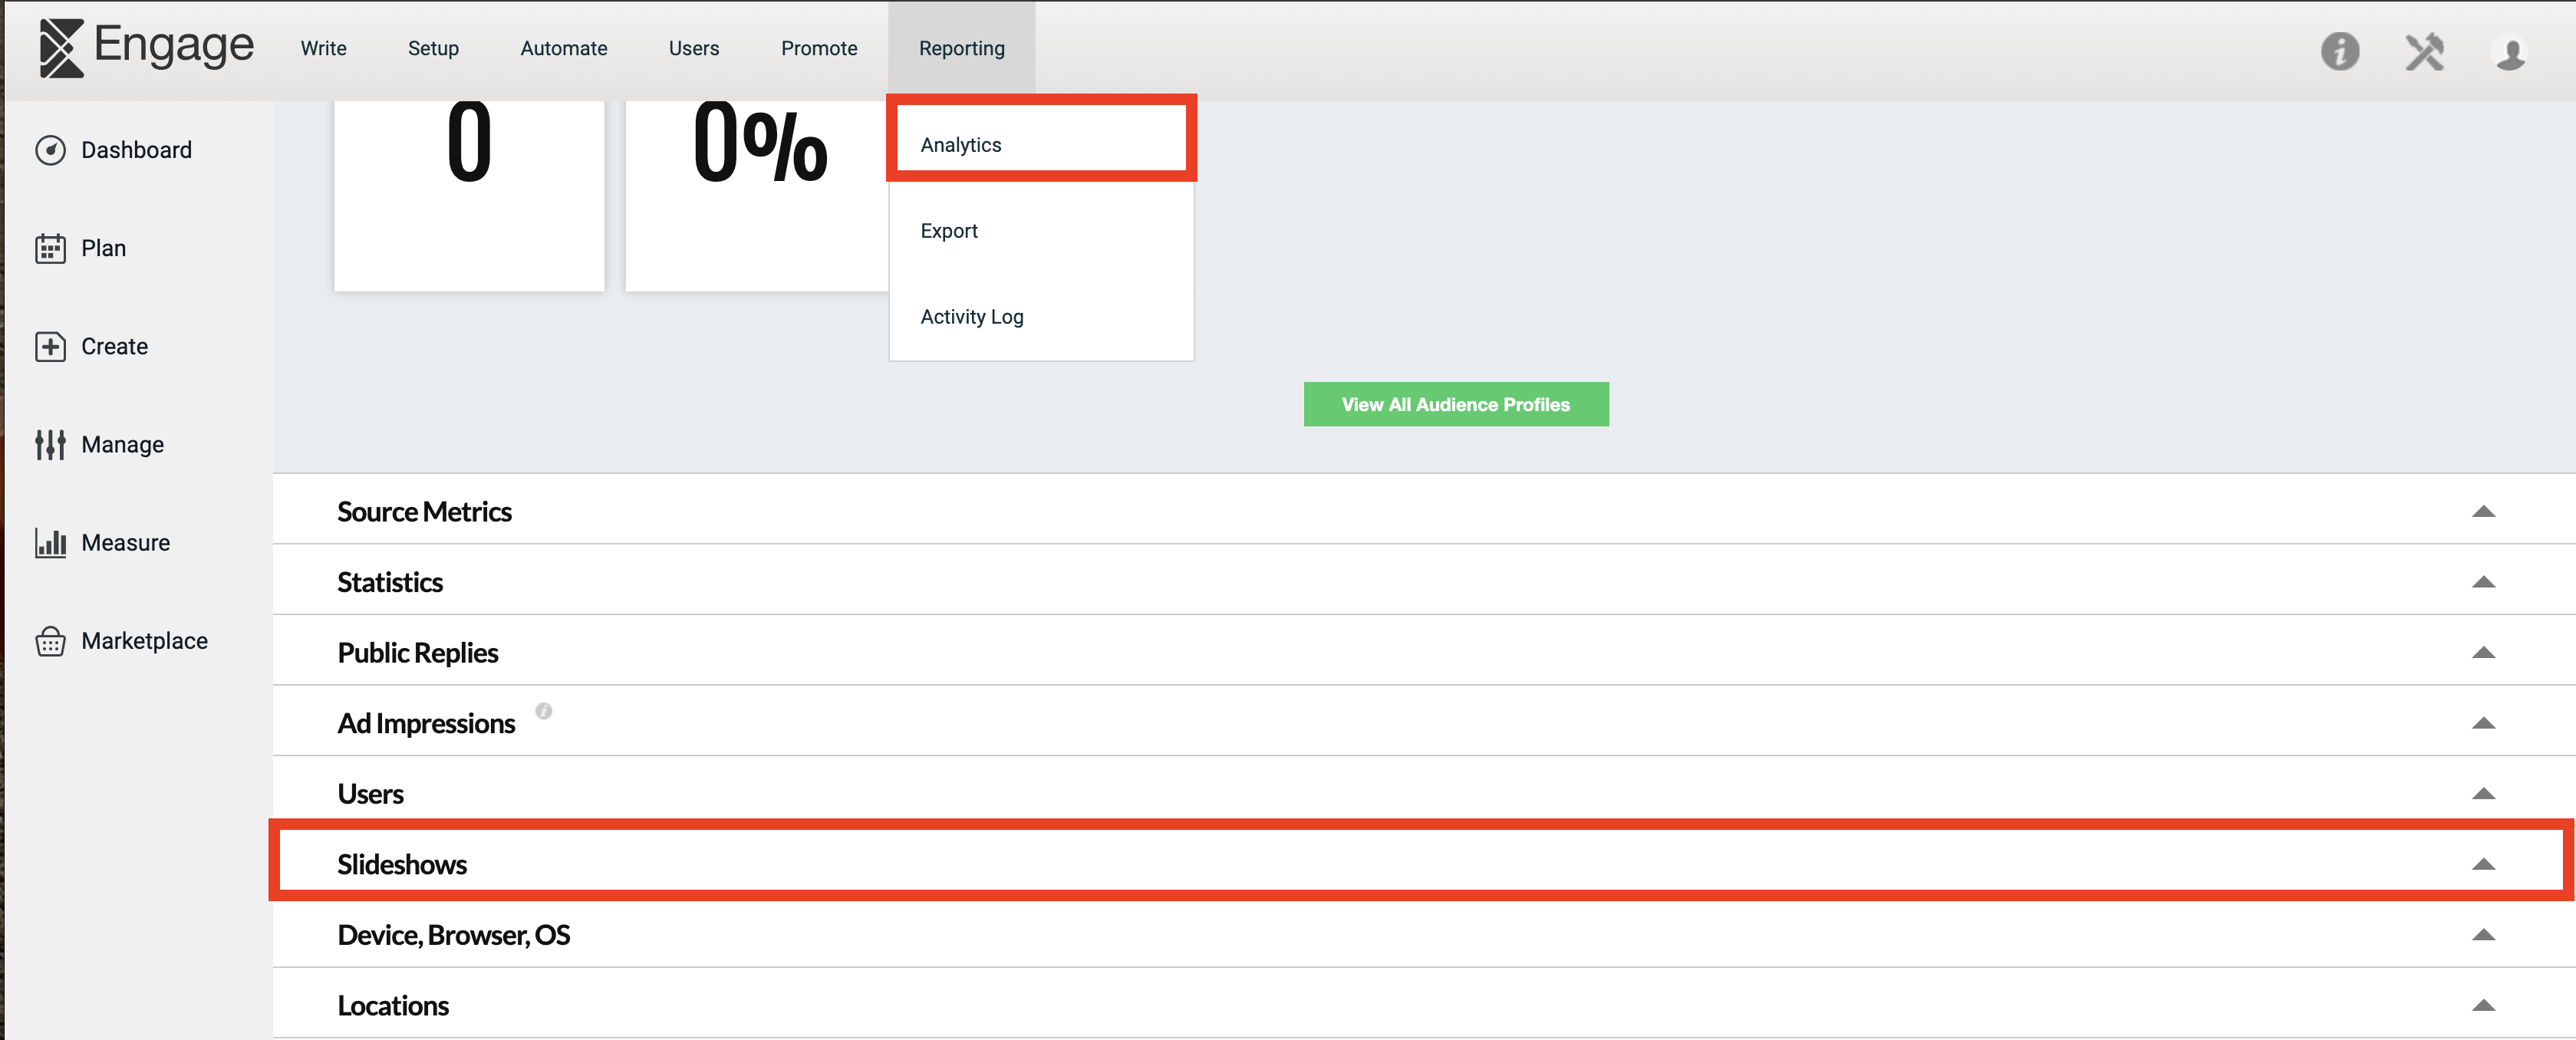Toggle the Source Metrics section arrow
This screenshot has width=2576, height=1040.
2483,511
